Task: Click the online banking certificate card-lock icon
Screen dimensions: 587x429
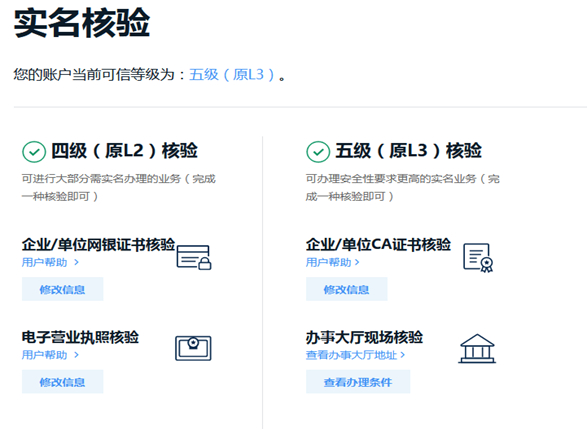Action: 194,257
